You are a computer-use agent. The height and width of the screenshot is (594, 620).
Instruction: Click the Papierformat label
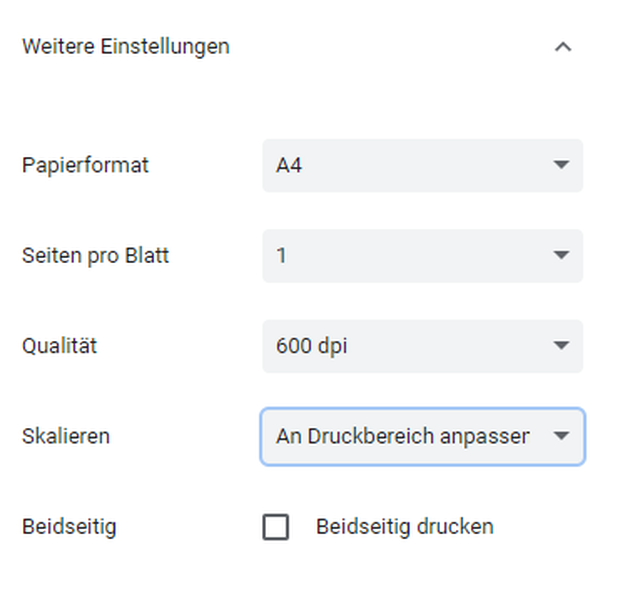pyautogui.click(x=85, y=165)
